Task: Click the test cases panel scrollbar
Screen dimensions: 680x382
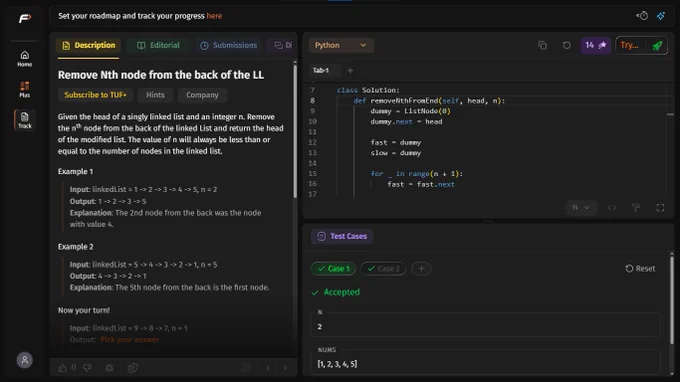Action: coord(672,299)
